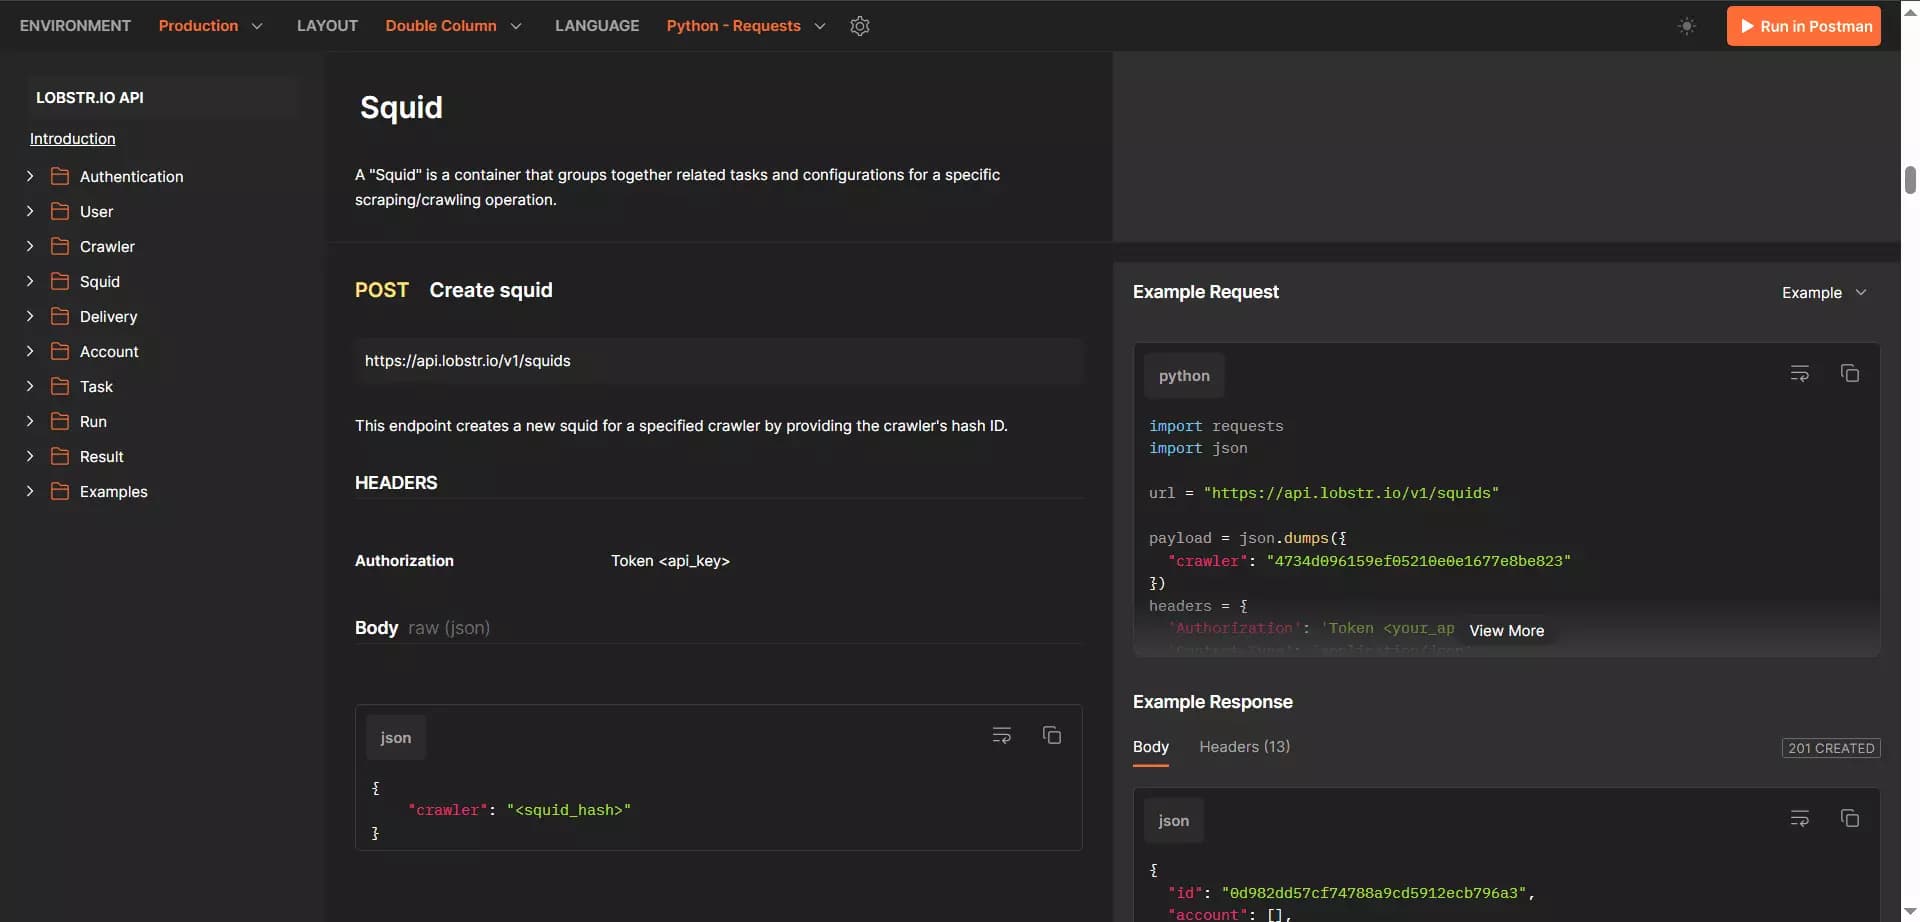Screen dimensions: 1920x922
Task: Toggle word wrap in python request snippet
Action: tap(1799, 373)
